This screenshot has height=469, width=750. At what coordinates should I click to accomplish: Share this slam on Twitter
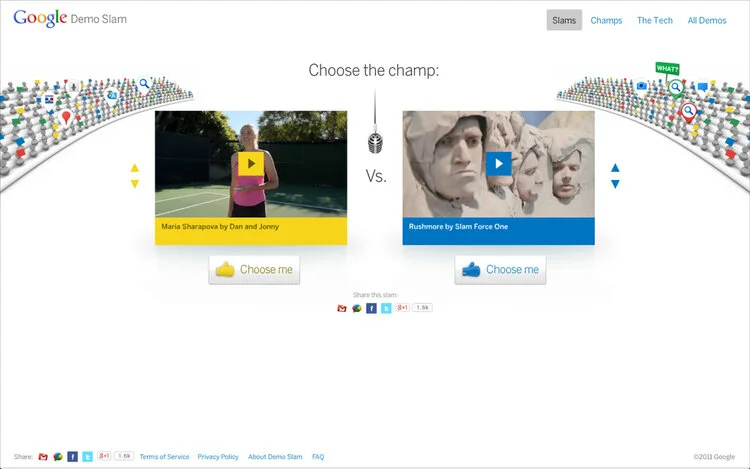point(386,308)
